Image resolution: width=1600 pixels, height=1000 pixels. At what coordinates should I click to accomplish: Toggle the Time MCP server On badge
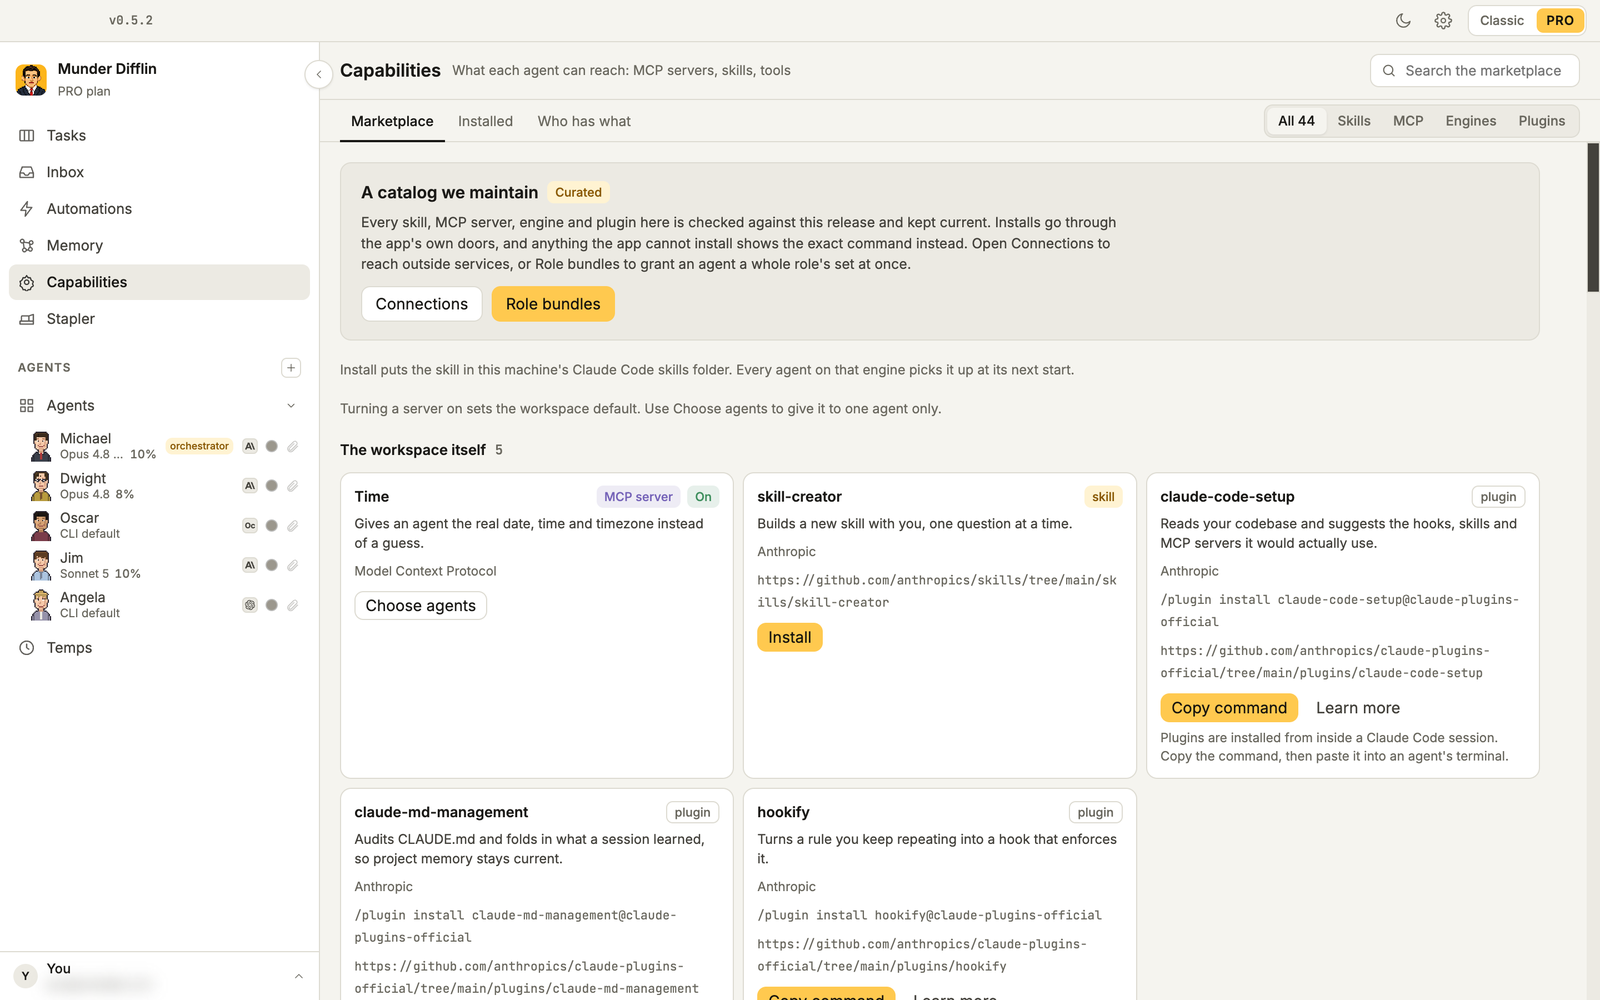click(703, 497)
